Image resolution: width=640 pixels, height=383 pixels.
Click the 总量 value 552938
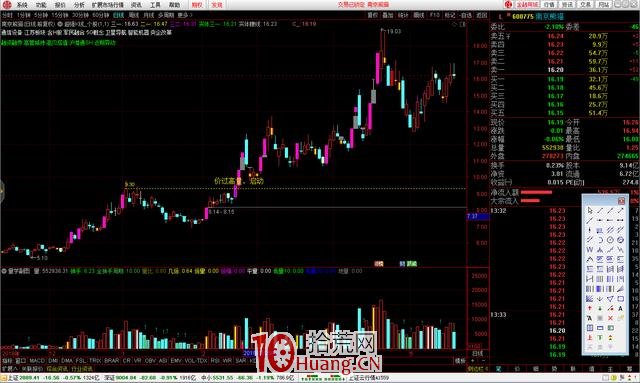552,148
